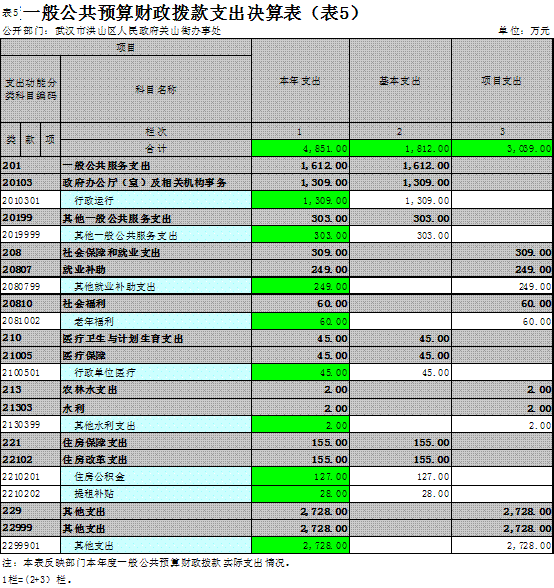554x588 pixels.
Task: Select the 行政运行 row name cell
Action: tap(156, 200)
